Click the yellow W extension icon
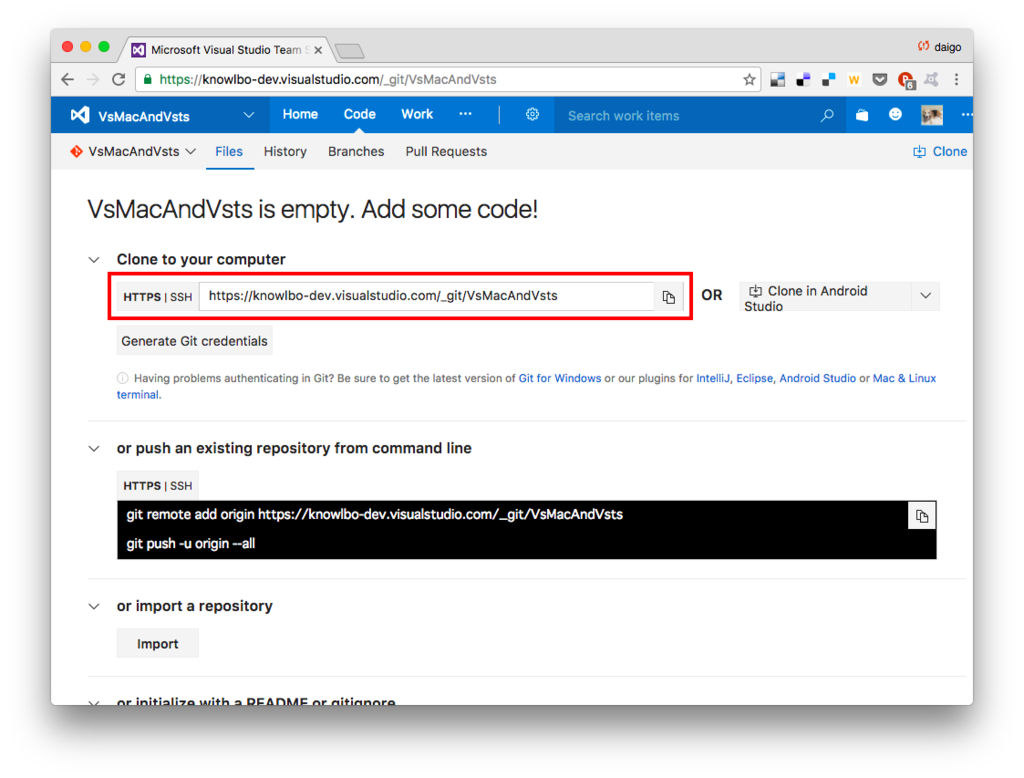 pyautogui.click(x=854, y=80)
